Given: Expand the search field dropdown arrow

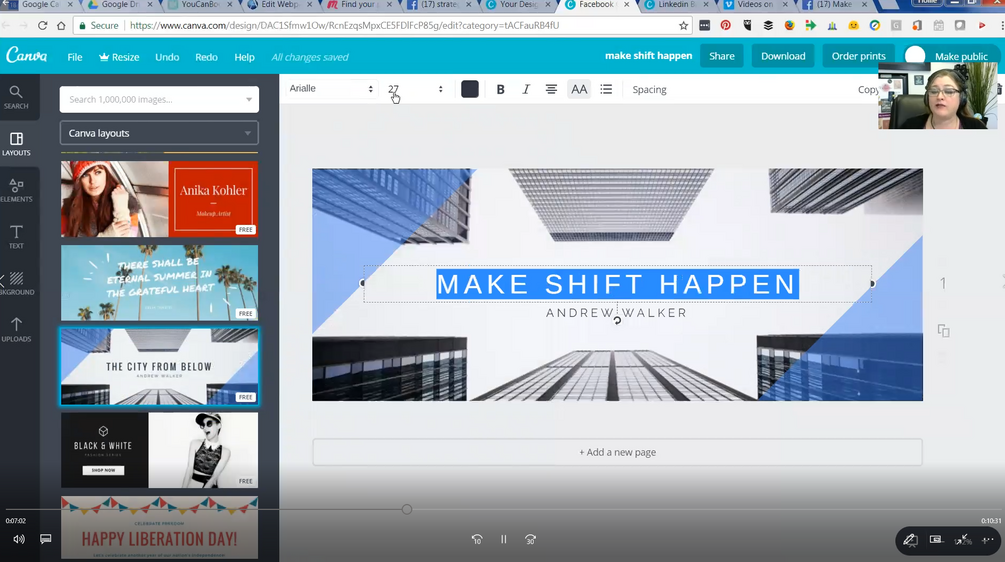Looking at the screenshot, I should click(249, 99).
